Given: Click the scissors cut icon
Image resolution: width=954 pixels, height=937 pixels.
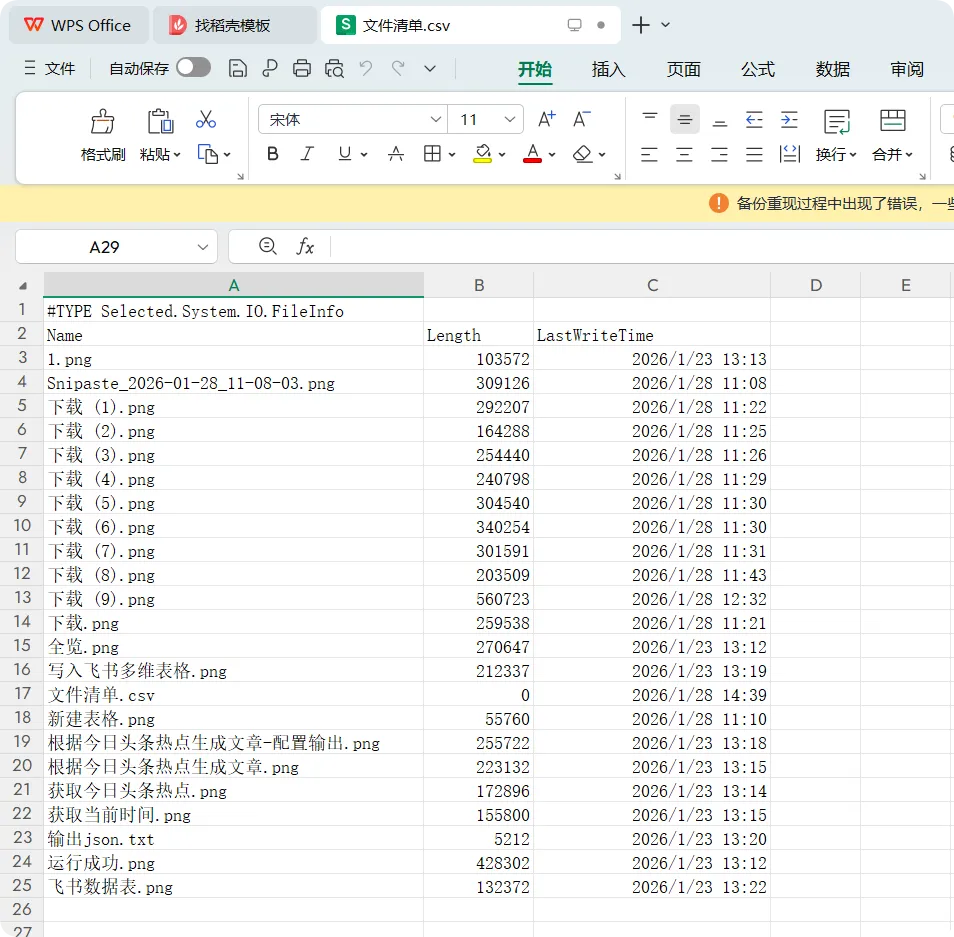Looking at the screenshot, I should (x=206, y=119).
